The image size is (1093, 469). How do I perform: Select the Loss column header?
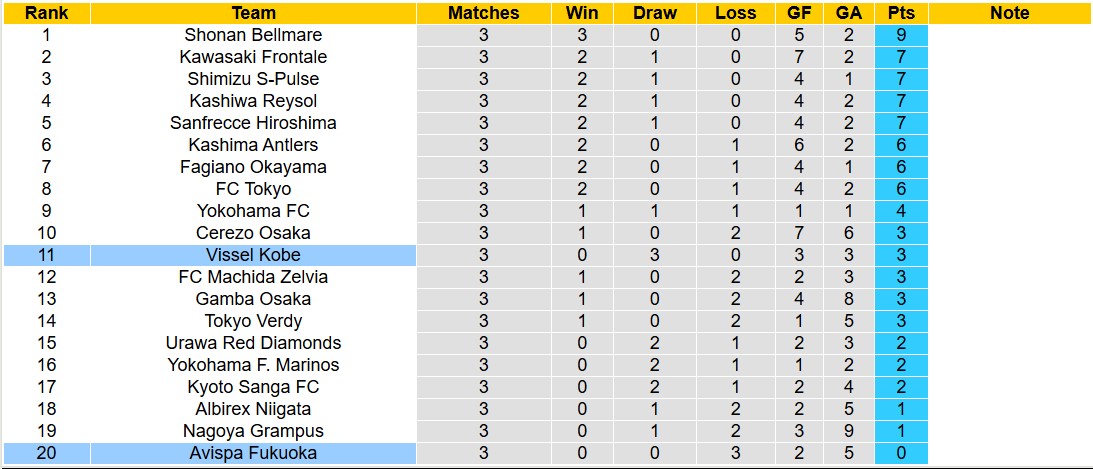coord(736,13)
